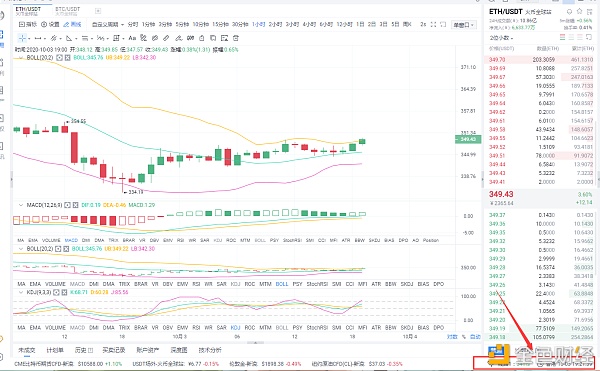Image resolution: width=600 pixels, height=371 pixels.
Task: Open main chart BOLL settings gear icon
Action: click(59, 57)
